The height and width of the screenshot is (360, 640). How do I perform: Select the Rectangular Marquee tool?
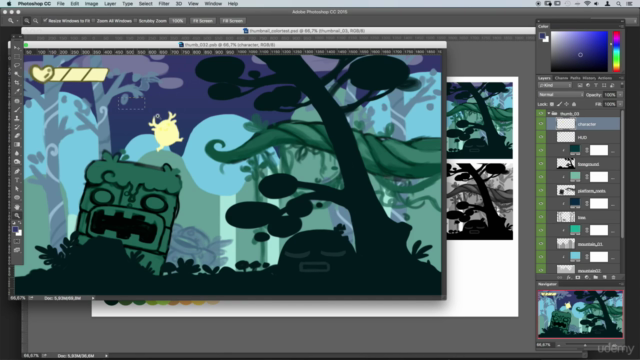pyautogui.click(x=17, y=57)
